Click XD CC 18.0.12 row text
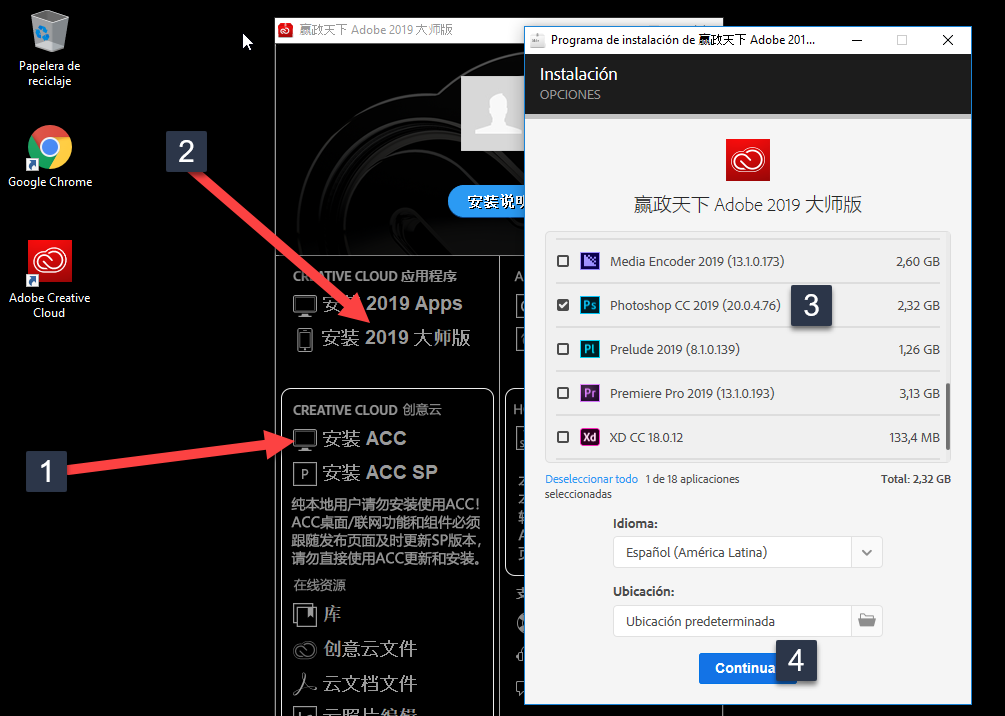 (646, 437)
